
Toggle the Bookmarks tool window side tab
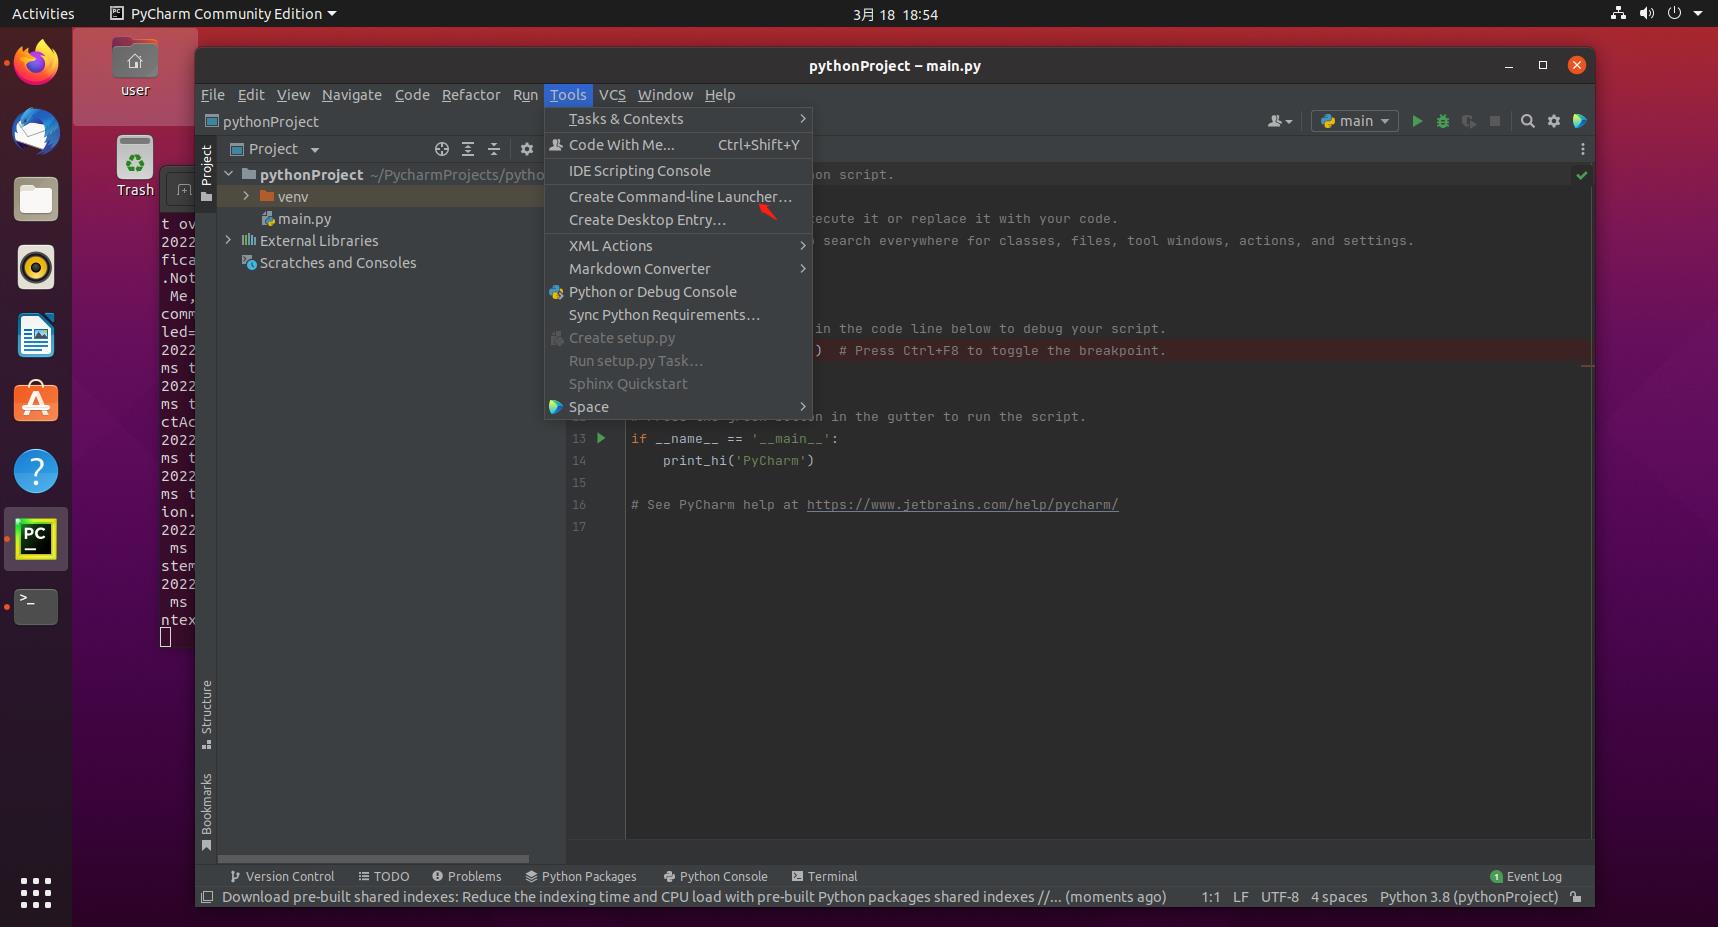tap(206, 811)
